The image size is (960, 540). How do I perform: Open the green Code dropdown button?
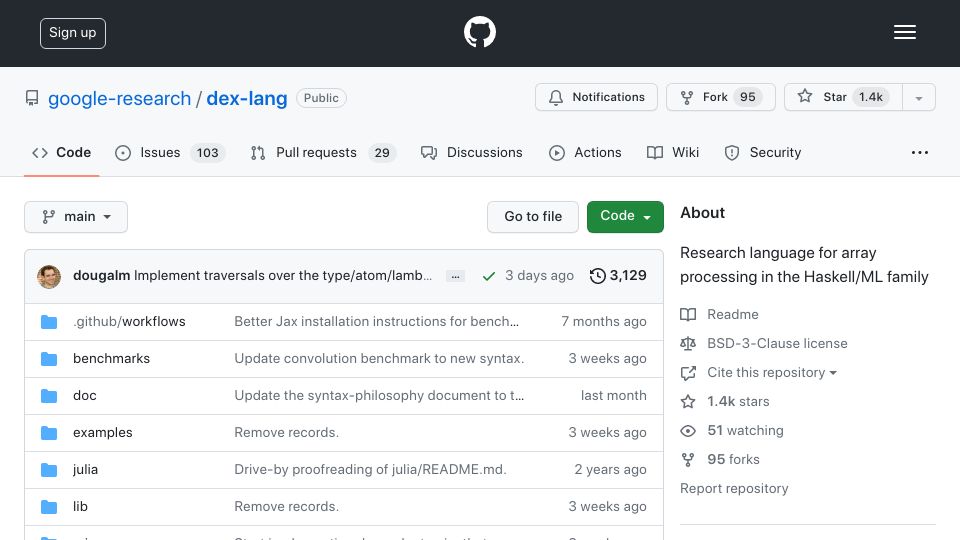pyautogui.click(x=625, y=217)
